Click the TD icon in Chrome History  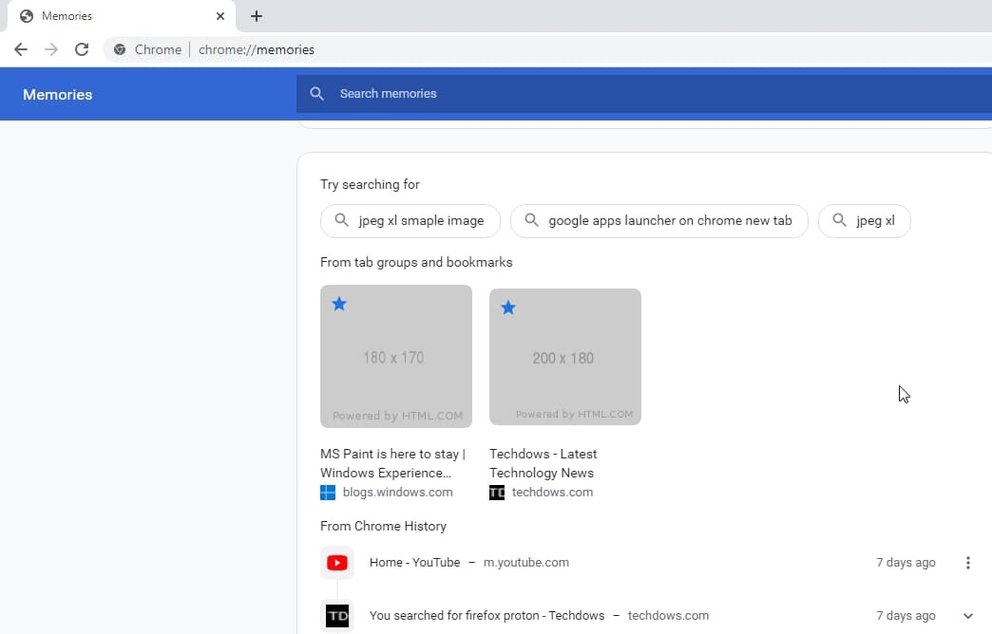coord(337,616)
